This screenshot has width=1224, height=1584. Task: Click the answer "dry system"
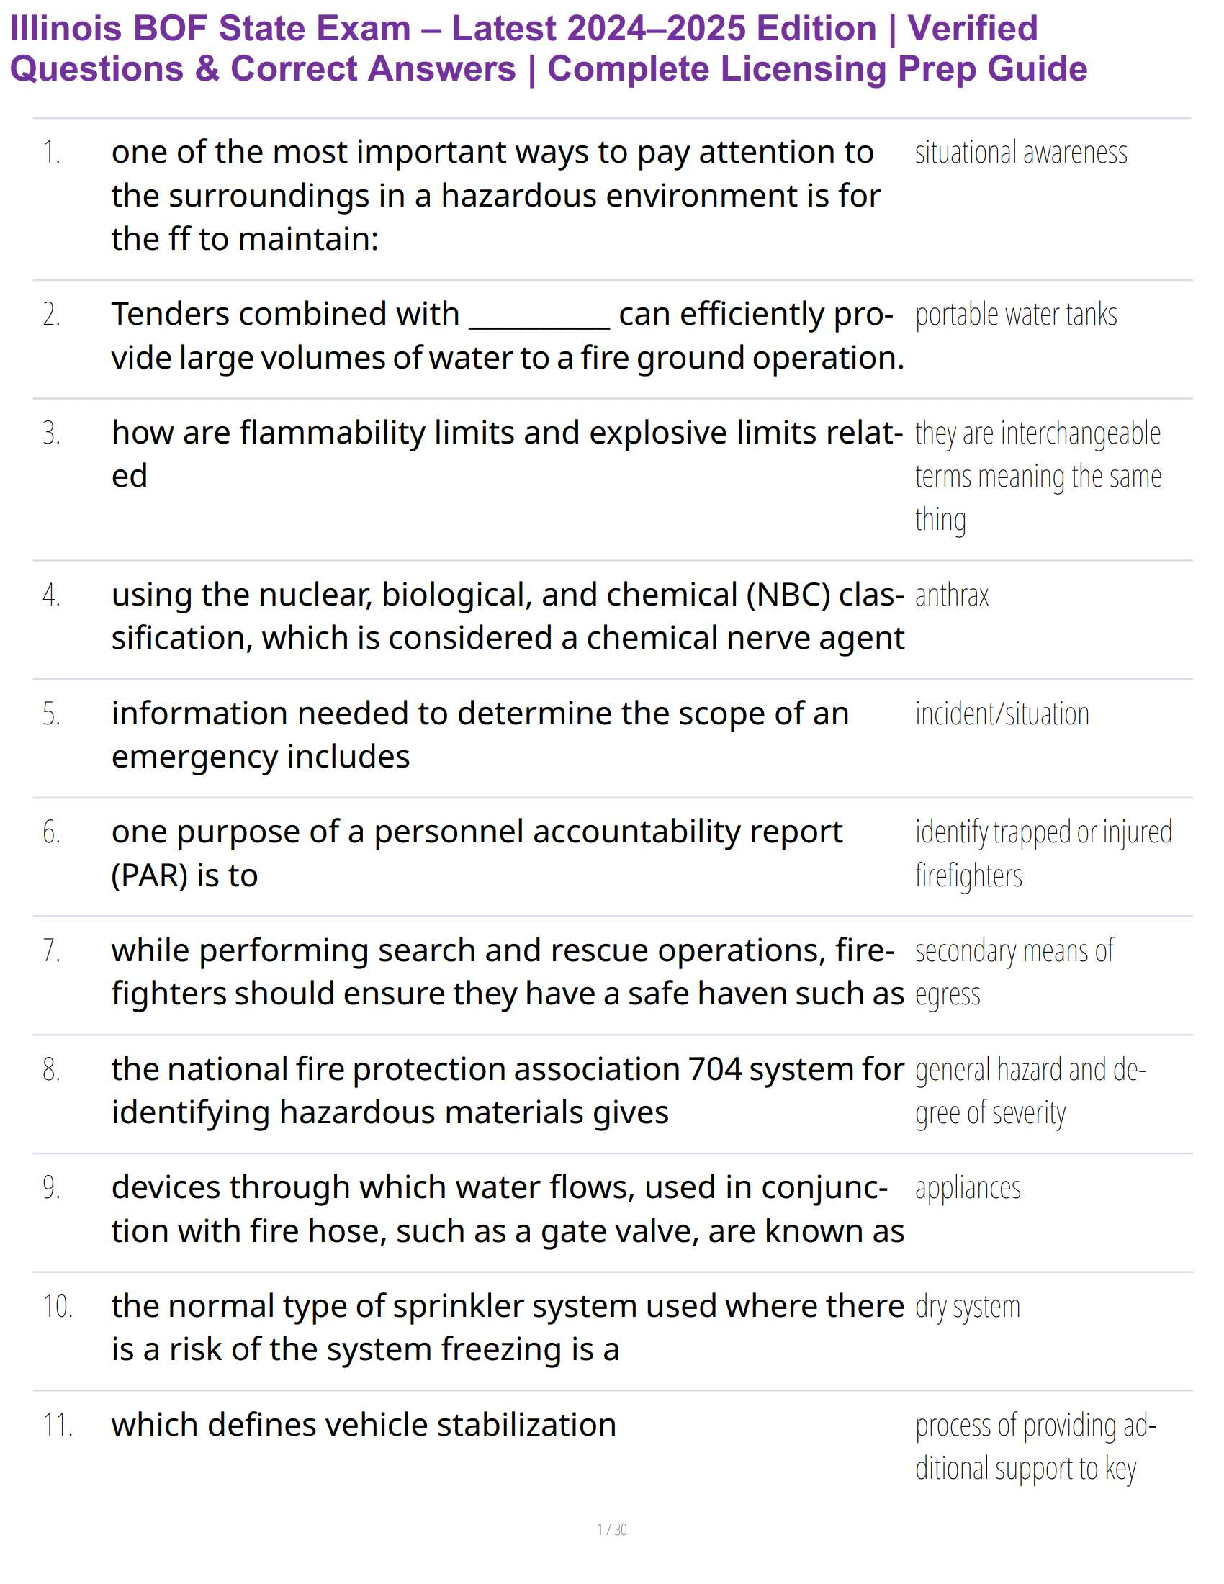point(967,1307)
